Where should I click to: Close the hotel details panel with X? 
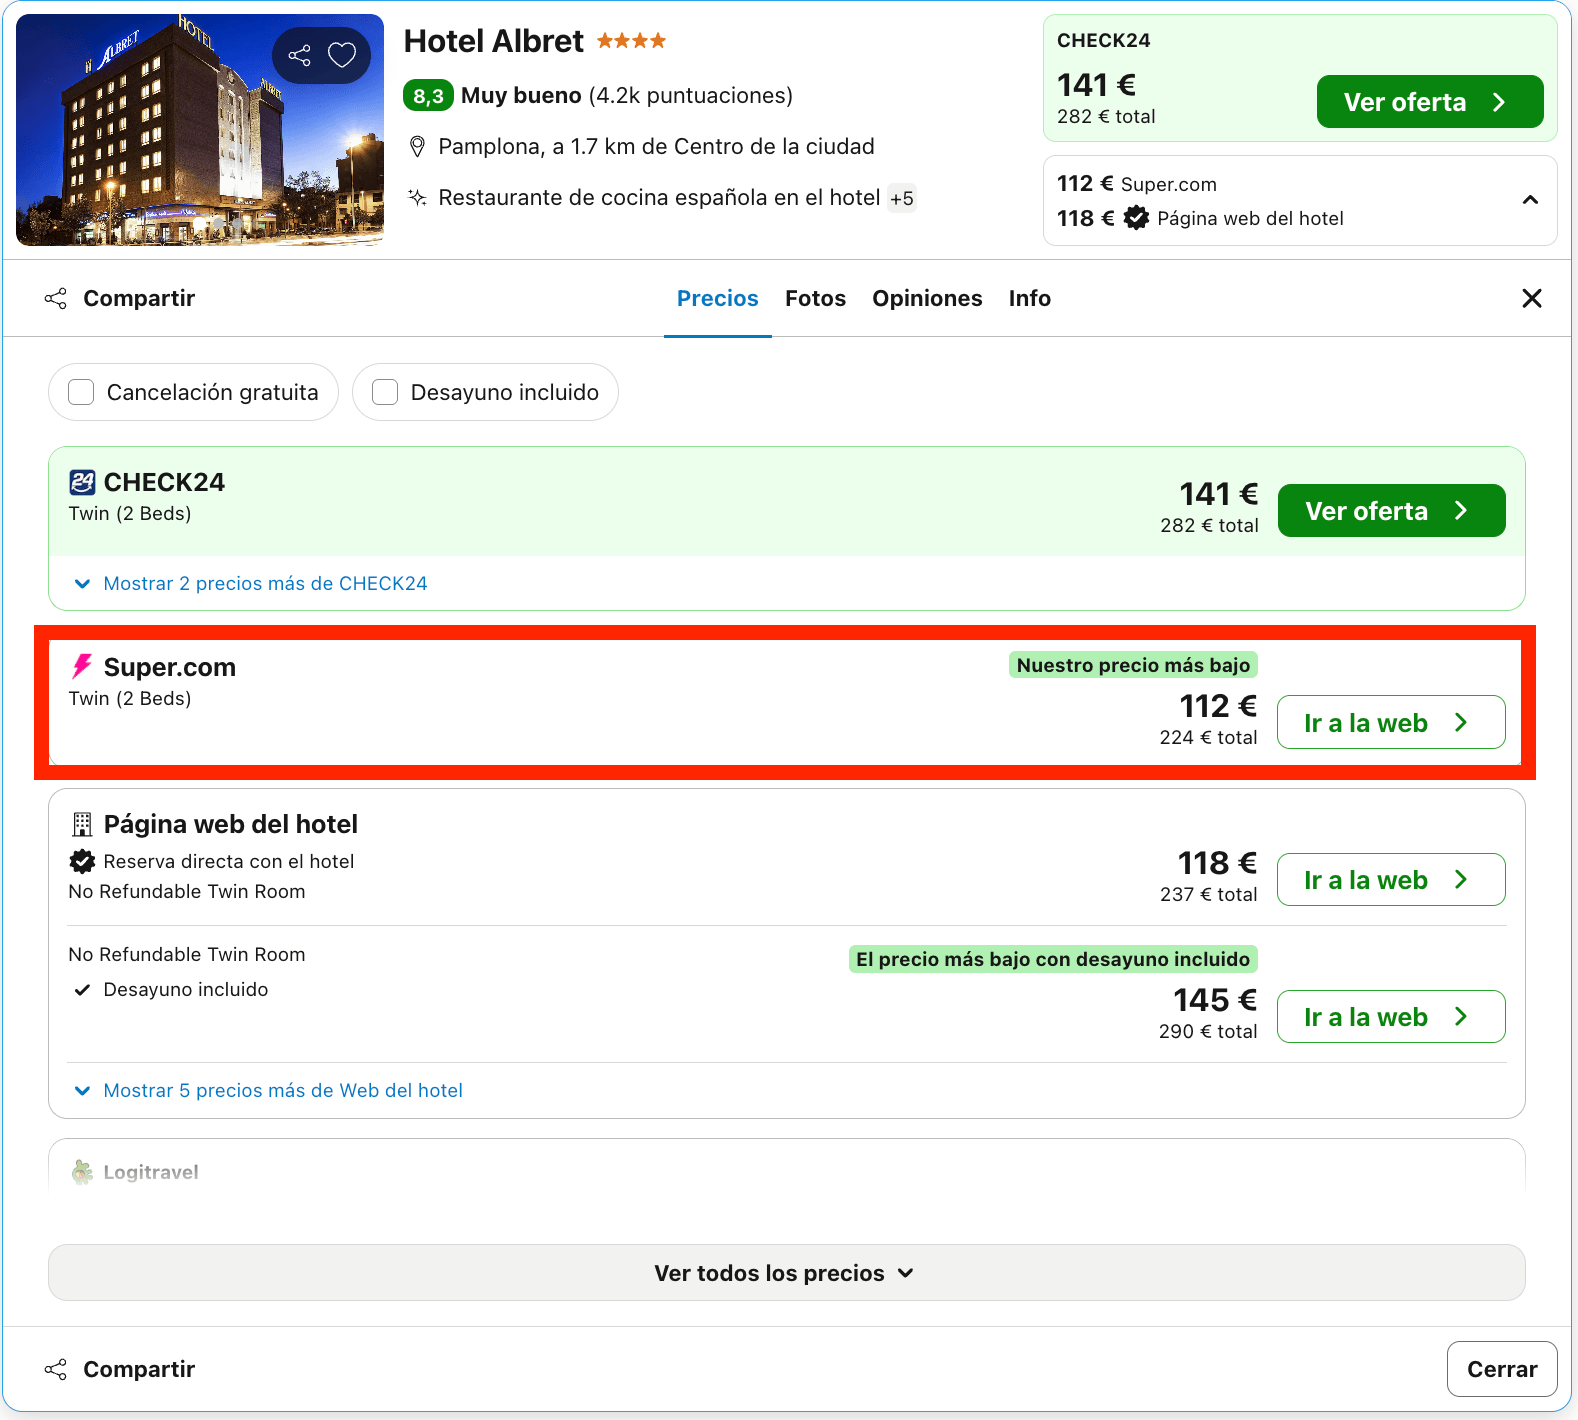tap(1531, 298)
